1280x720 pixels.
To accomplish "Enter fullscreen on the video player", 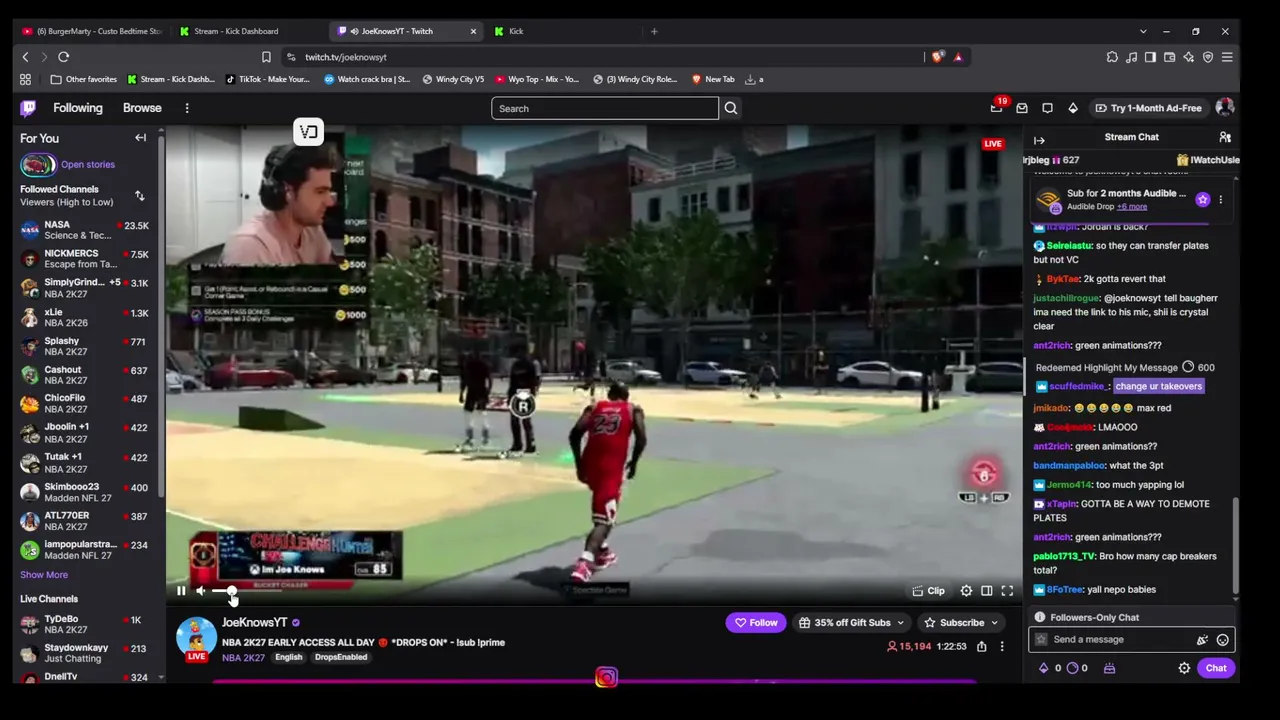I will (1007, 591).
